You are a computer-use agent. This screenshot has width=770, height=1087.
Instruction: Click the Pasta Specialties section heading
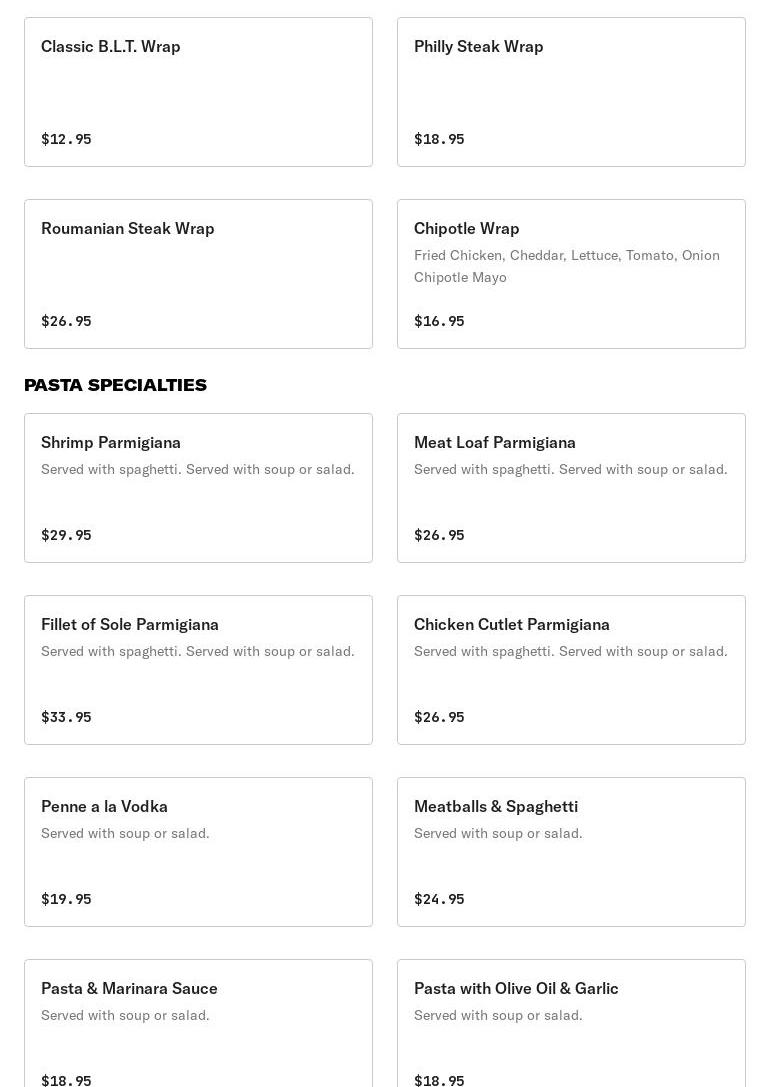(115, 385)
